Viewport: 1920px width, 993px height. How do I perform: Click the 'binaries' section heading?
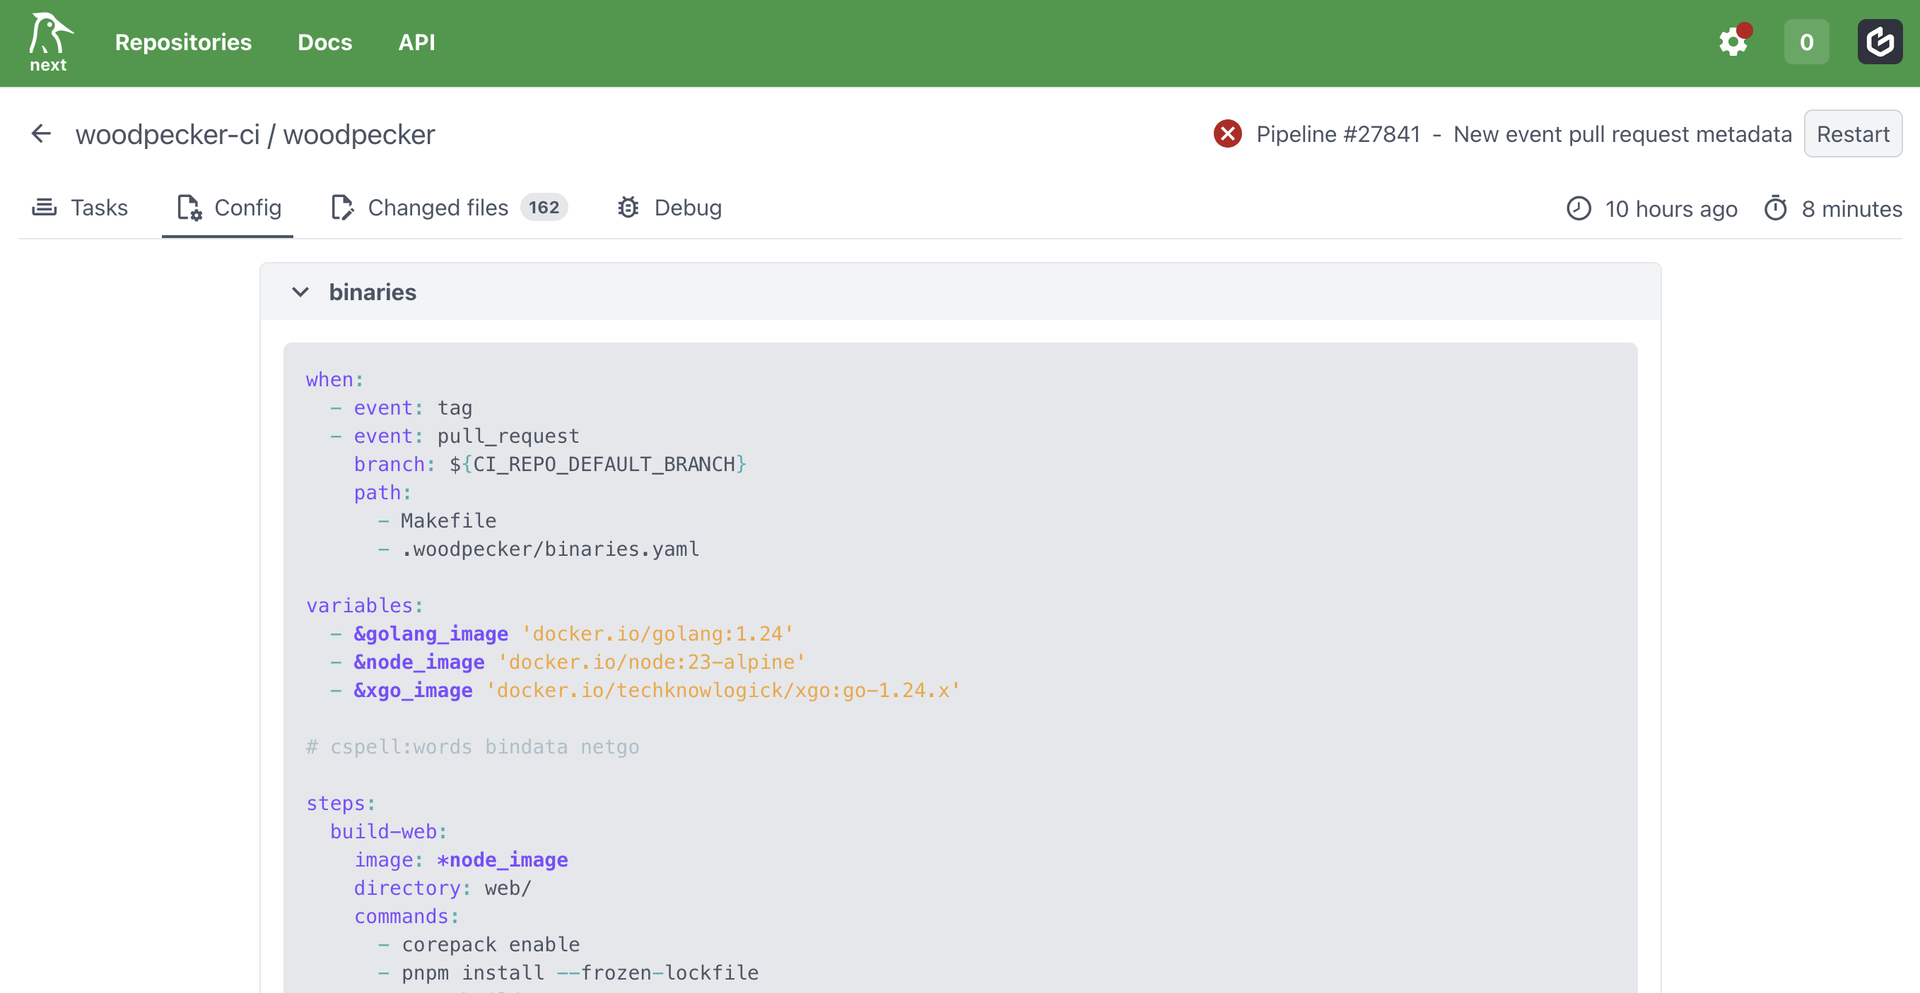click(373, 292)
